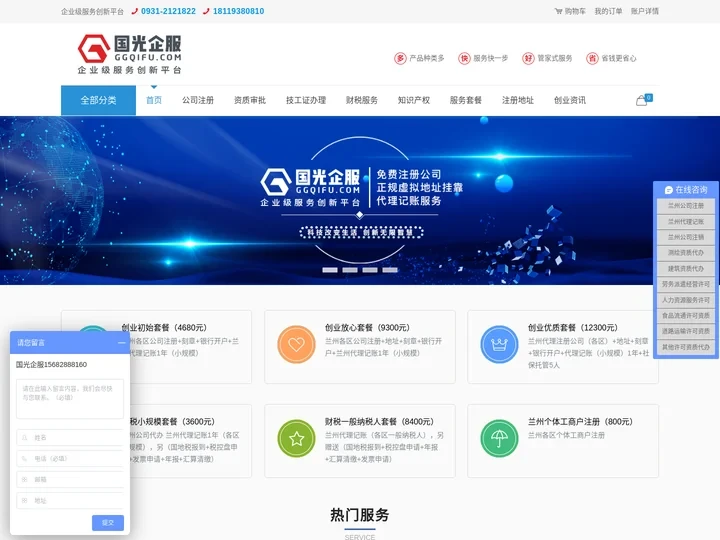Select second banner carousel indicator
The width and height of the screenshot is (720, 540).
pos(350,270)
